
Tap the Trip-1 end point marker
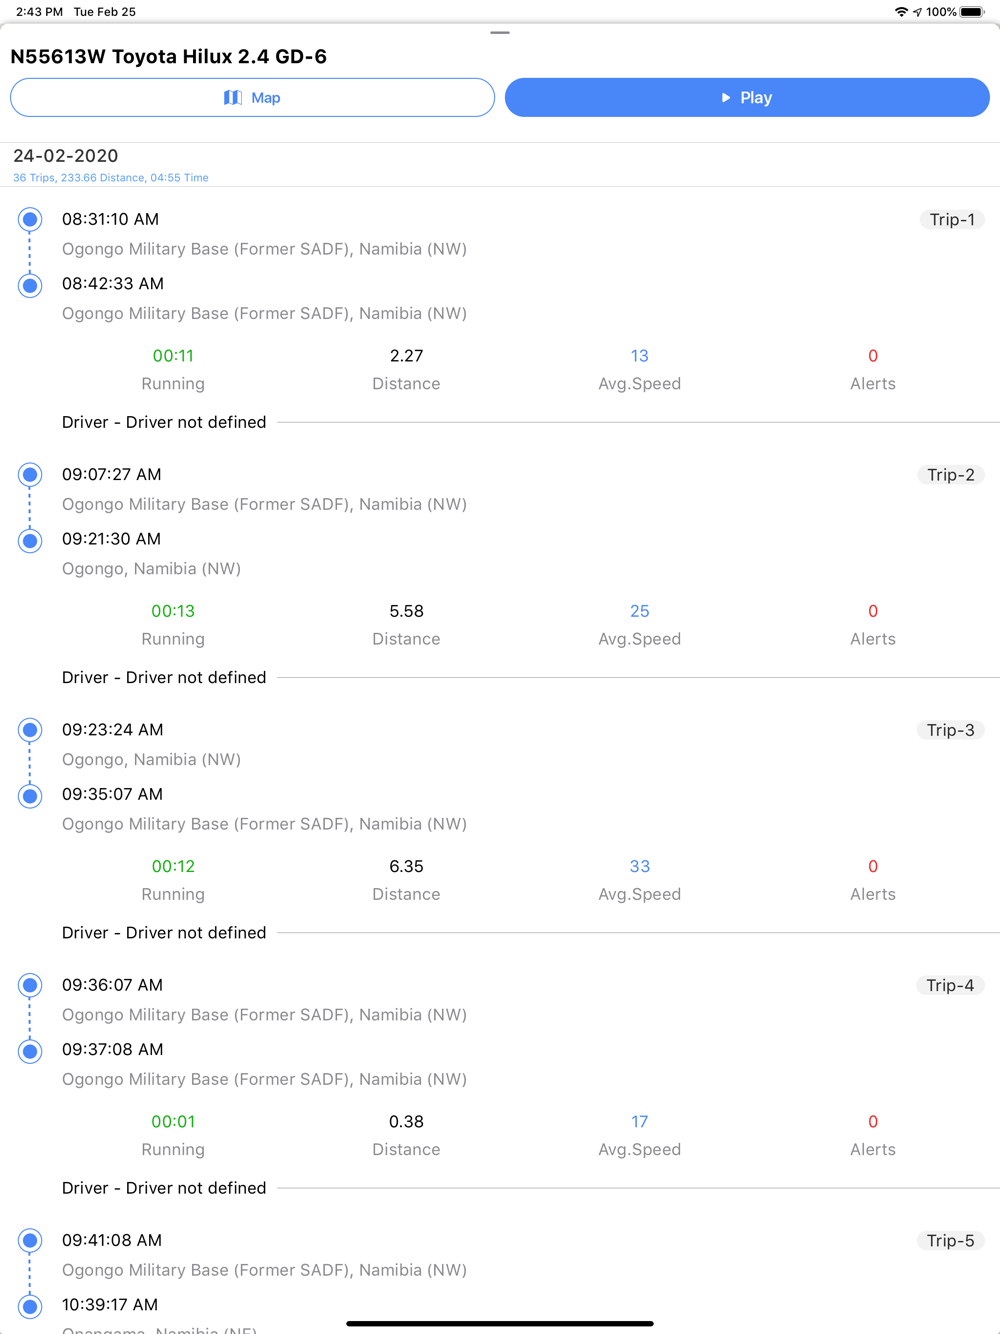pyautogui.click(x=30, y=285)
